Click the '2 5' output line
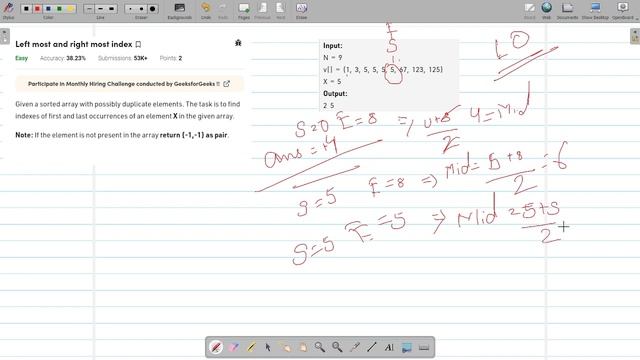The width and height of the screenshot is (640, 360). click(329, 105)
